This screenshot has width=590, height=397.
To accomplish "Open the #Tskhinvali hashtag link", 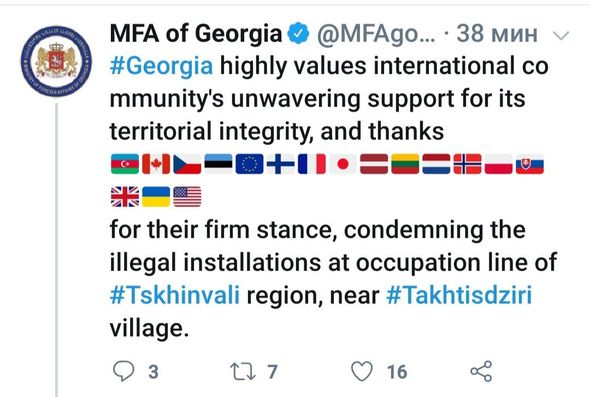I will pyautogui.click(x=175, y=295).
